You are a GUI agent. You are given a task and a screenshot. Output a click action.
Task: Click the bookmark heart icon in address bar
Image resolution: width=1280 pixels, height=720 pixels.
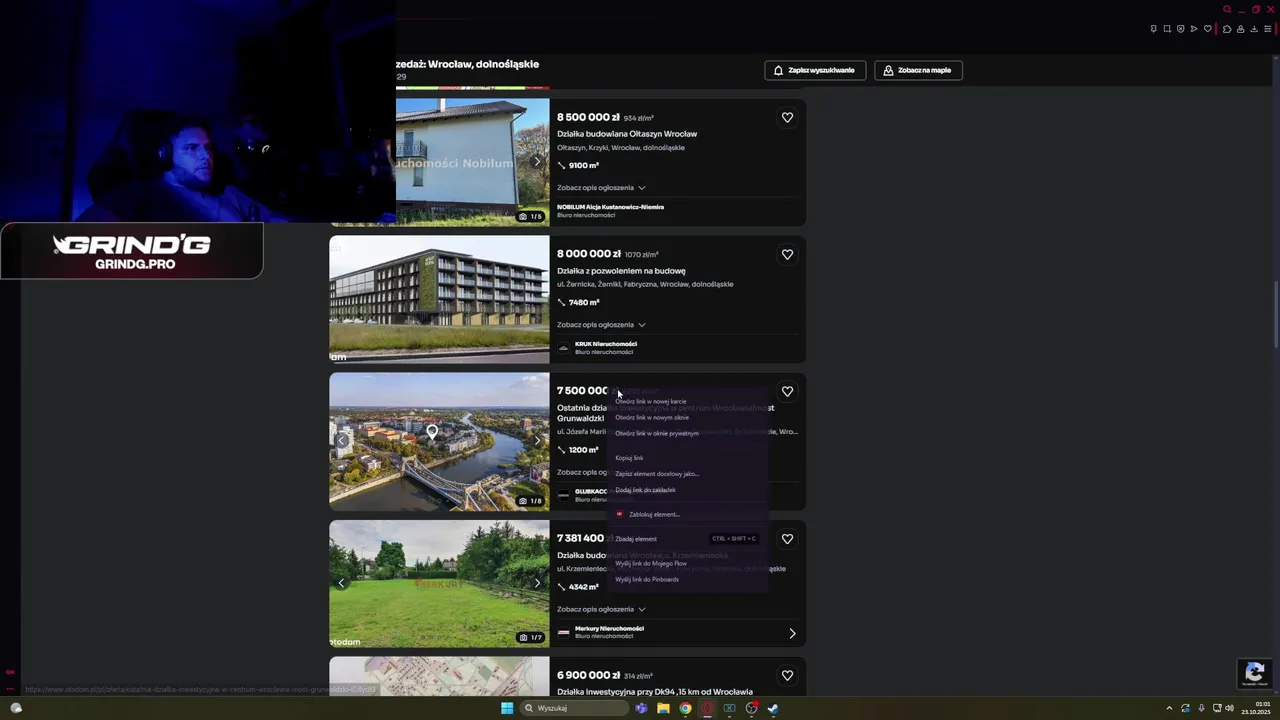[x=1208, y=29]
